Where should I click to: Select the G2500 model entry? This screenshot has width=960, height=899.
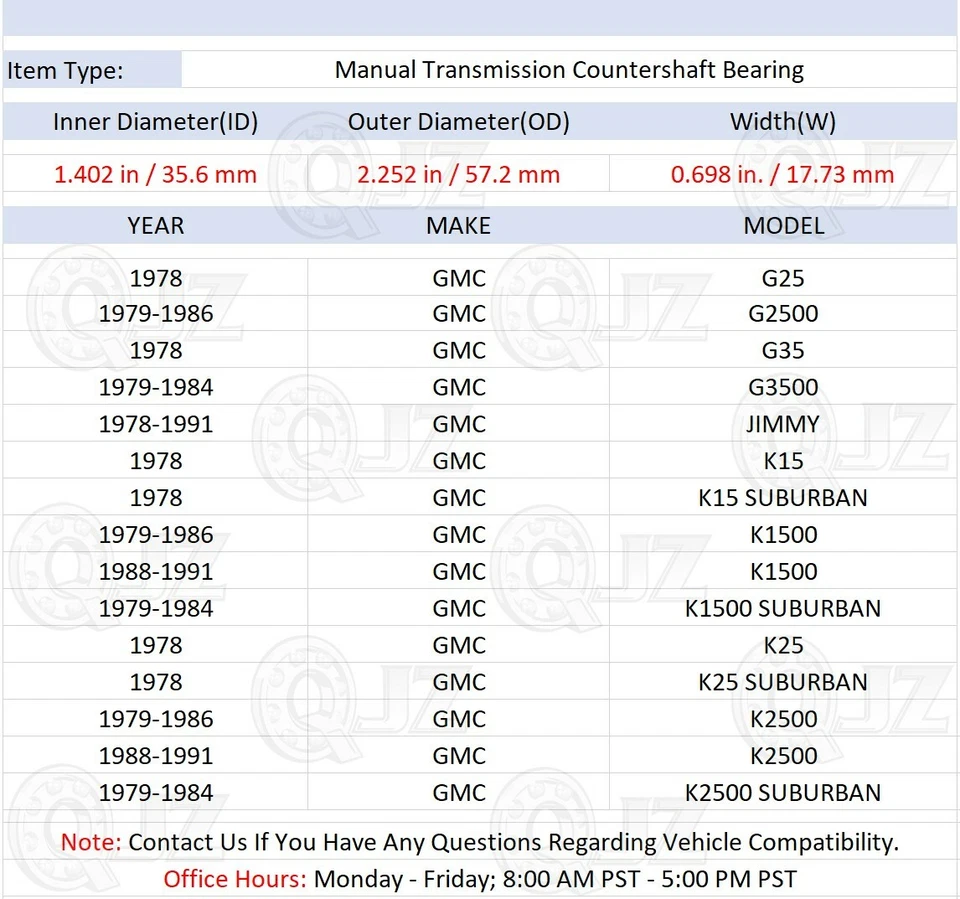coord(783,313)
